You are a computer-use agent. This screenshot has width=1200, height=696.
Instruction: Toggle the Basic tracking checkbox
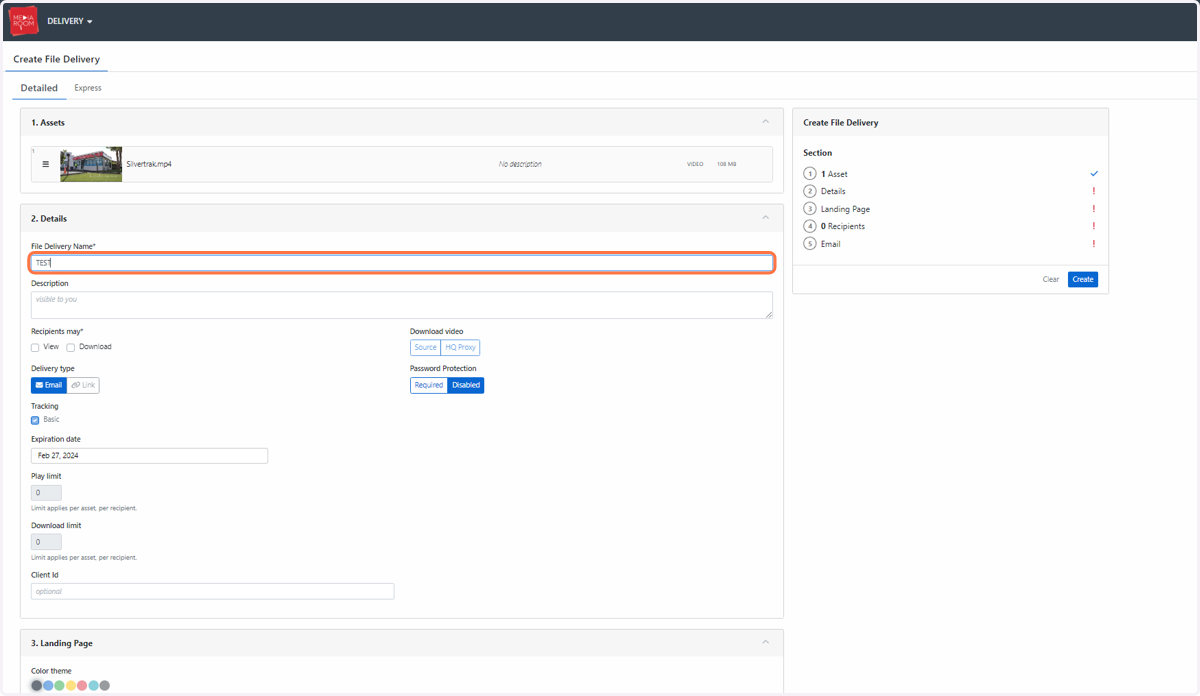[35, 420]
